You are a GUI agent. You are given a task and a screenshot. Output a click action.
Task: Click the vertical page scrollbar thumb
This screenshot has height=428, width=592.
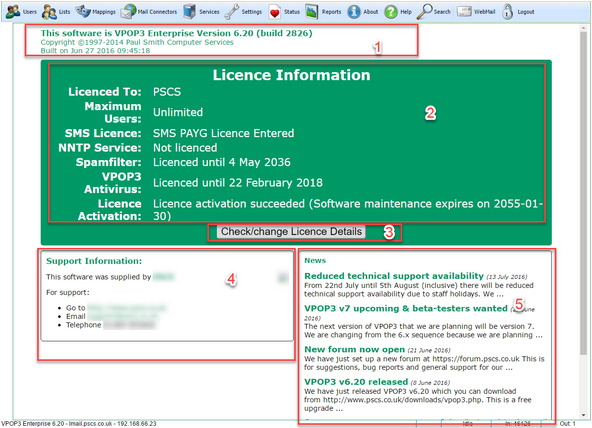click(584, 192)
